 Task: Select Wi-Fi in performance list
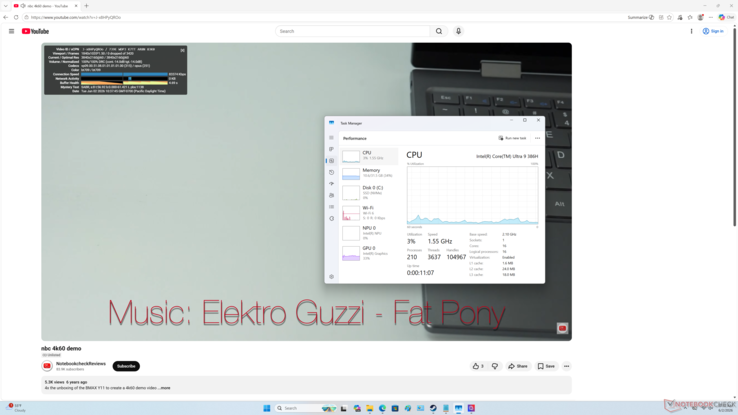pyautogui.click(x=369, y=213)
